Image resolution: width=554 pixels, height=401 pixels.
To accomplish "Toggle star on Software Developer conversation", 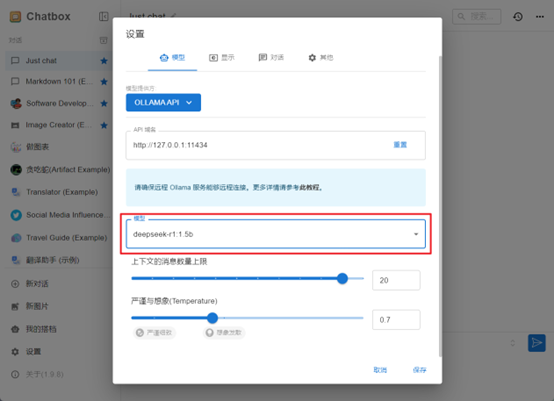I will pyautogui.click(x=104, y=104).
